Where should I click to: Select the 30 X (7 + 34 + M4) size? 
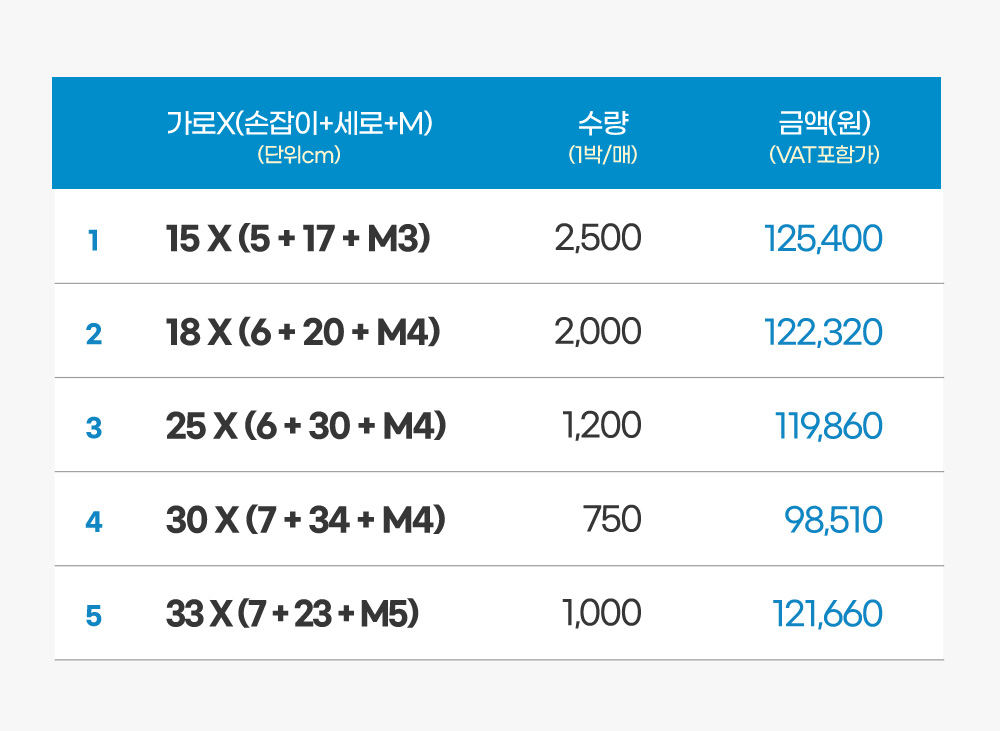click(x=305, y=521)
